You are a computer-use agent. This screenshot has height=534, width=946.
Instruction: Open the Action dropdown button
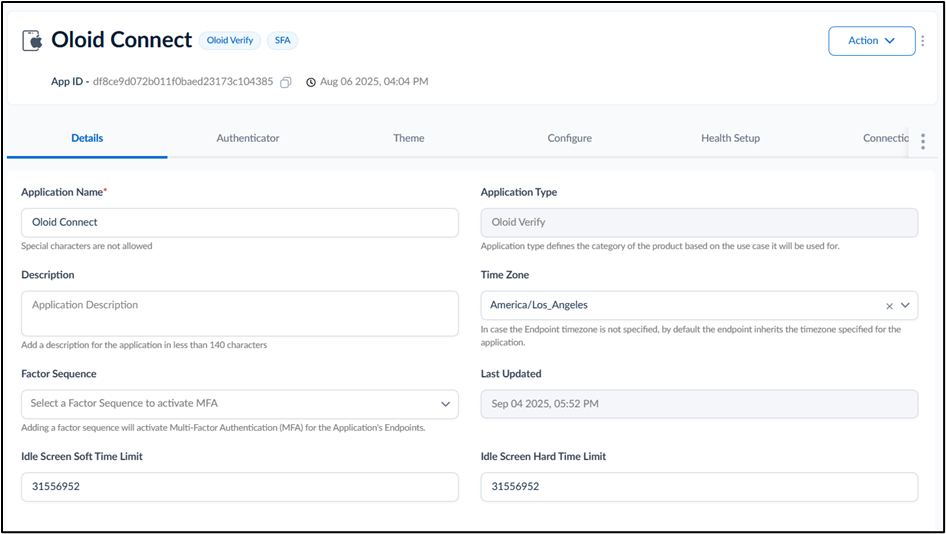click(x=871, y=41)
